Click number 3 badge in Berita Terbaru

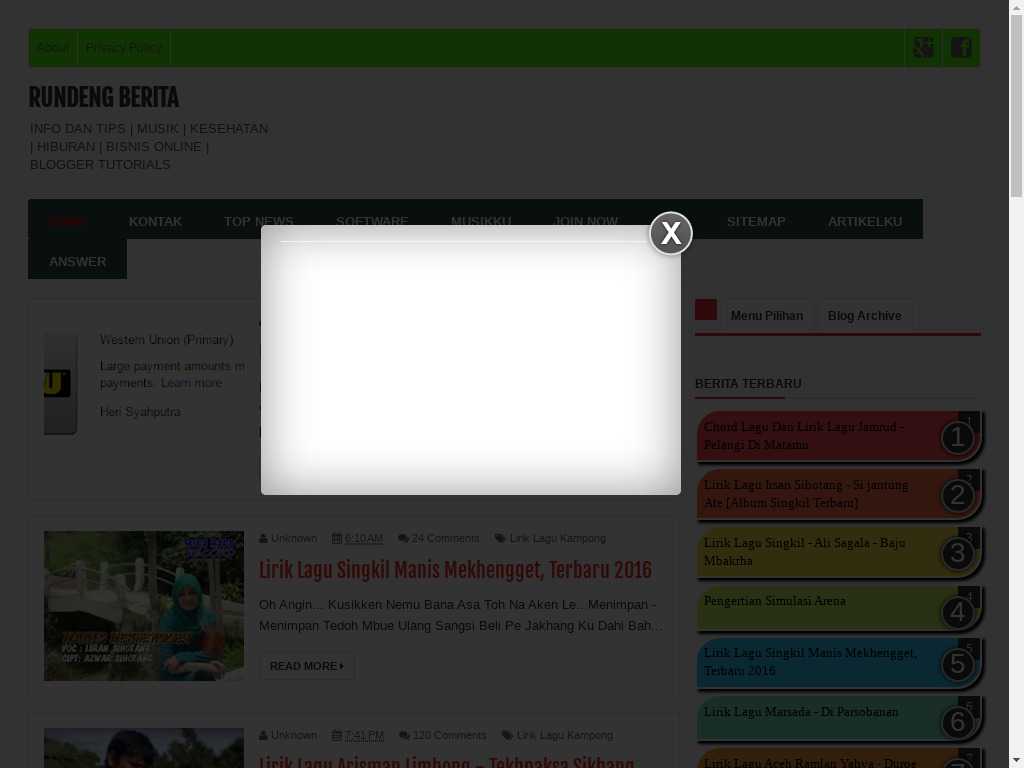point(957,554)
